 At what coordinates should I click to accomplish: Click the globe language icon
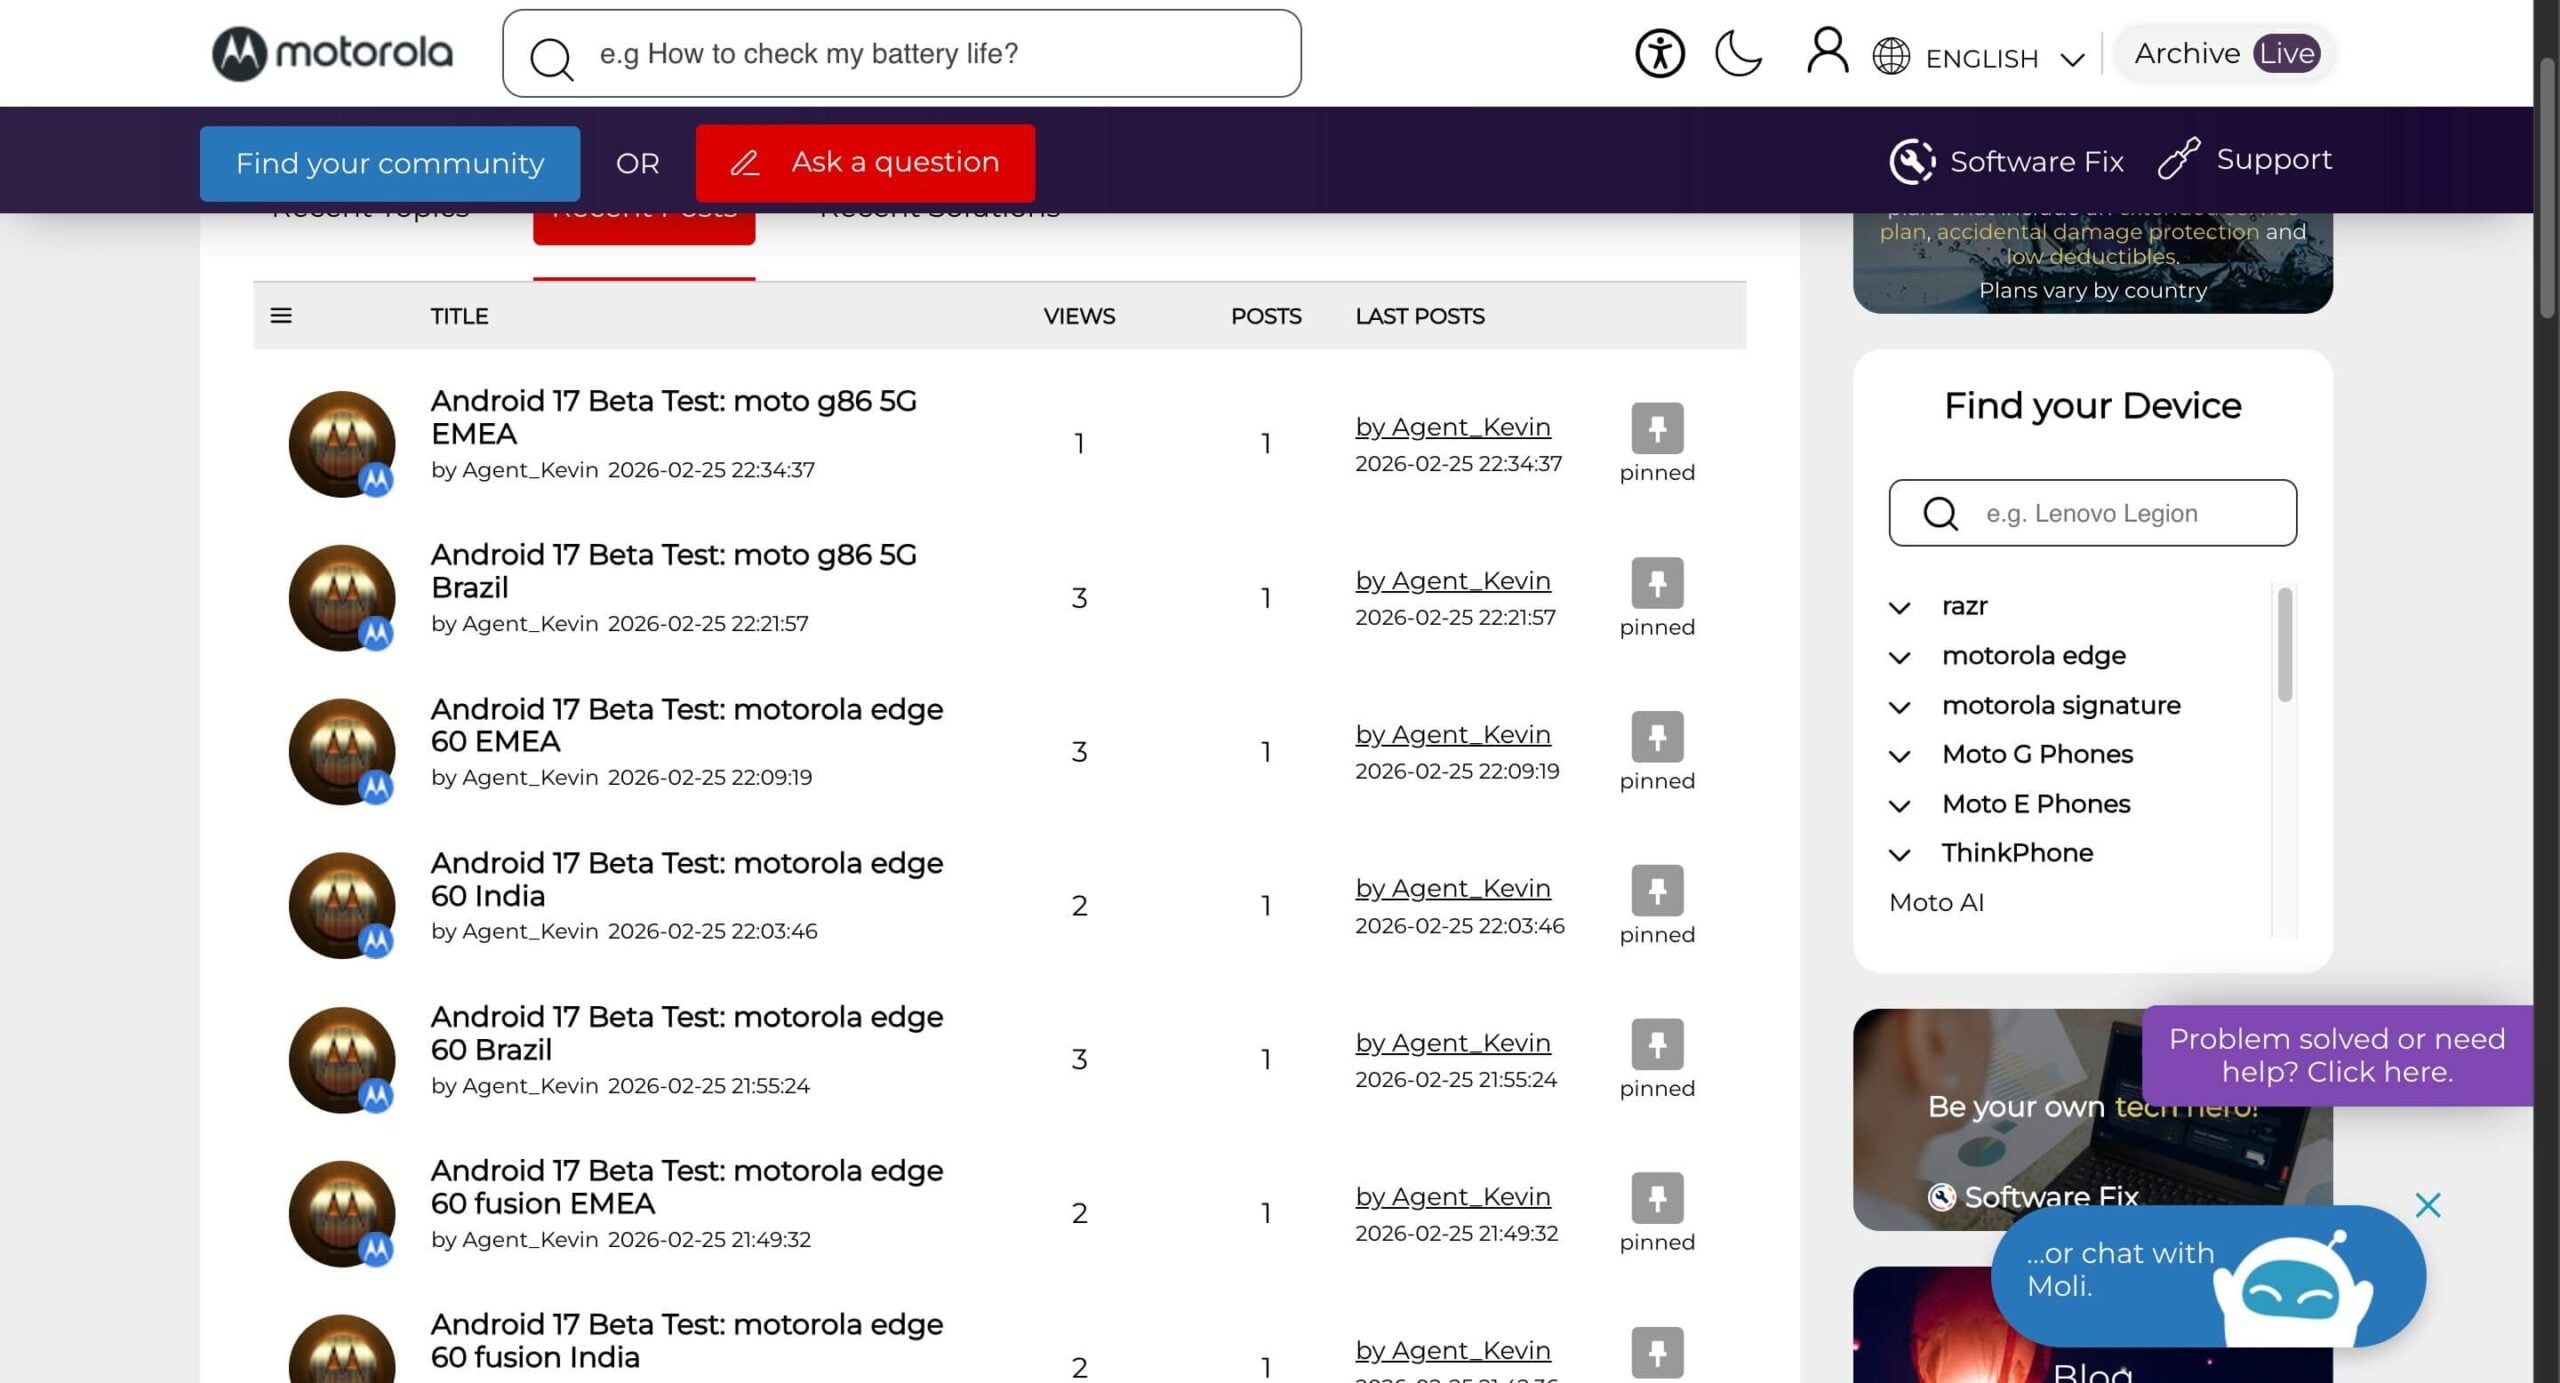[1891, 57]
